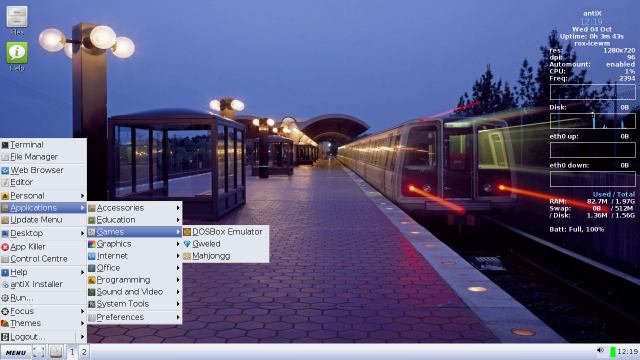Image resolution: width=640 pixels, height=360 pixels.
Task: Click the Update Menu icon
Action: coord(5,220)
